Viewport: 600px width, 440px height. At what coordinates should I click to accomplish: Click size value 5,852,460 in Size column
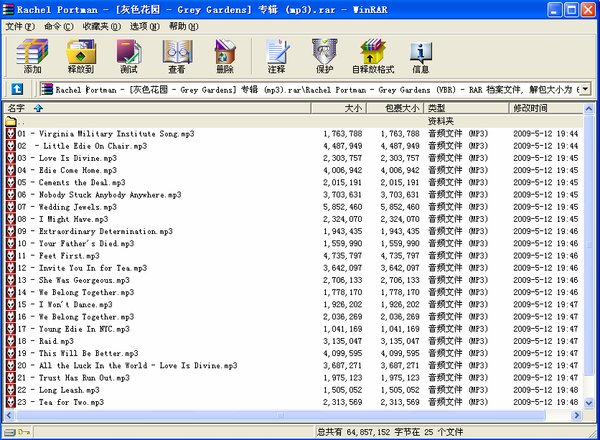(342, 207)
